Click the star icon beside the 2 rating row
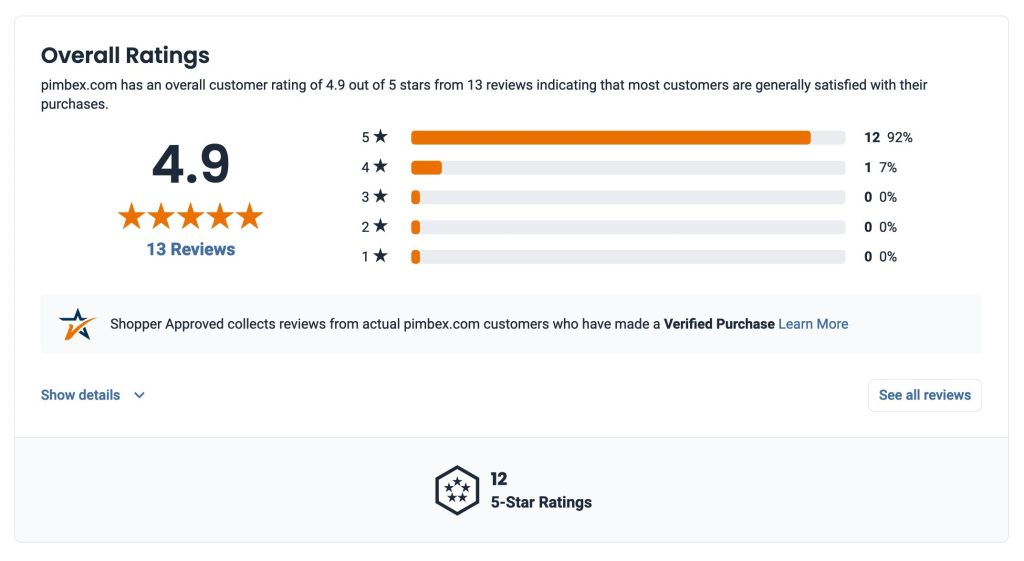Screen dimensions: 1024x561 click(380, 227)
